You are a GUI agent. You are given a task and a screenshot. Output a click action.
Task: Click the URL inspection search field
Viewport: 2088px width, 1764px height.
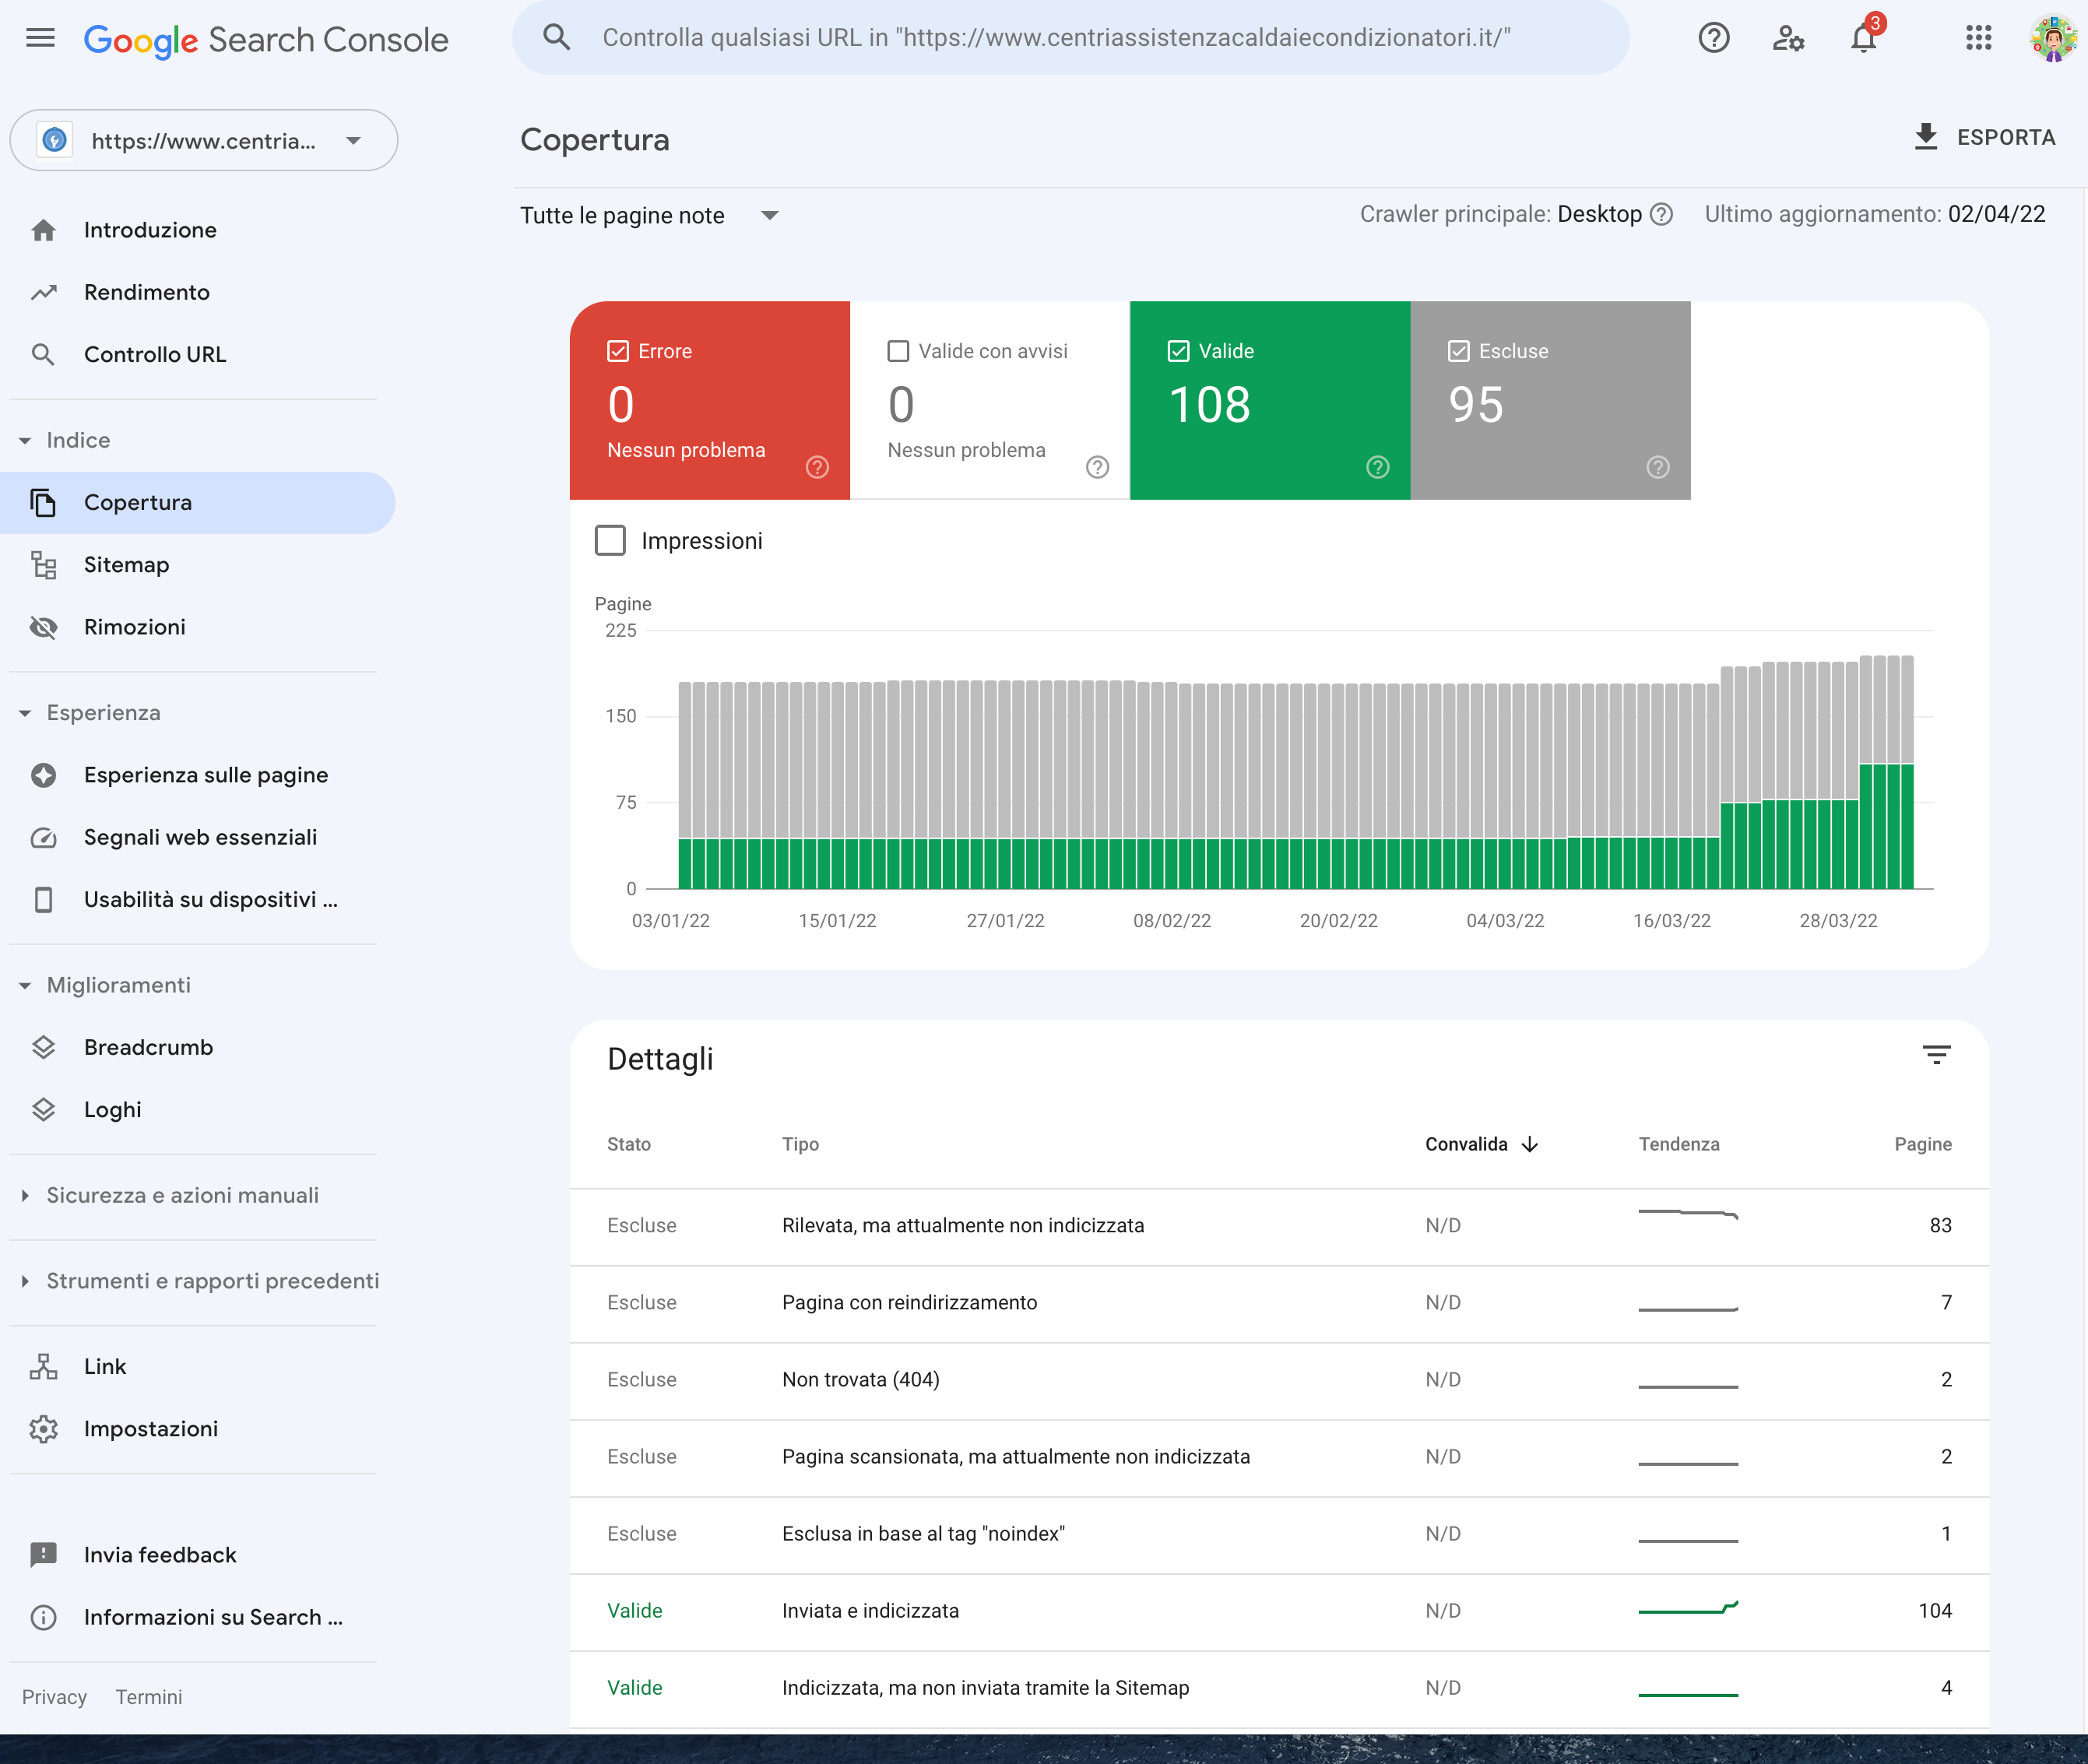click(1071, 38)
